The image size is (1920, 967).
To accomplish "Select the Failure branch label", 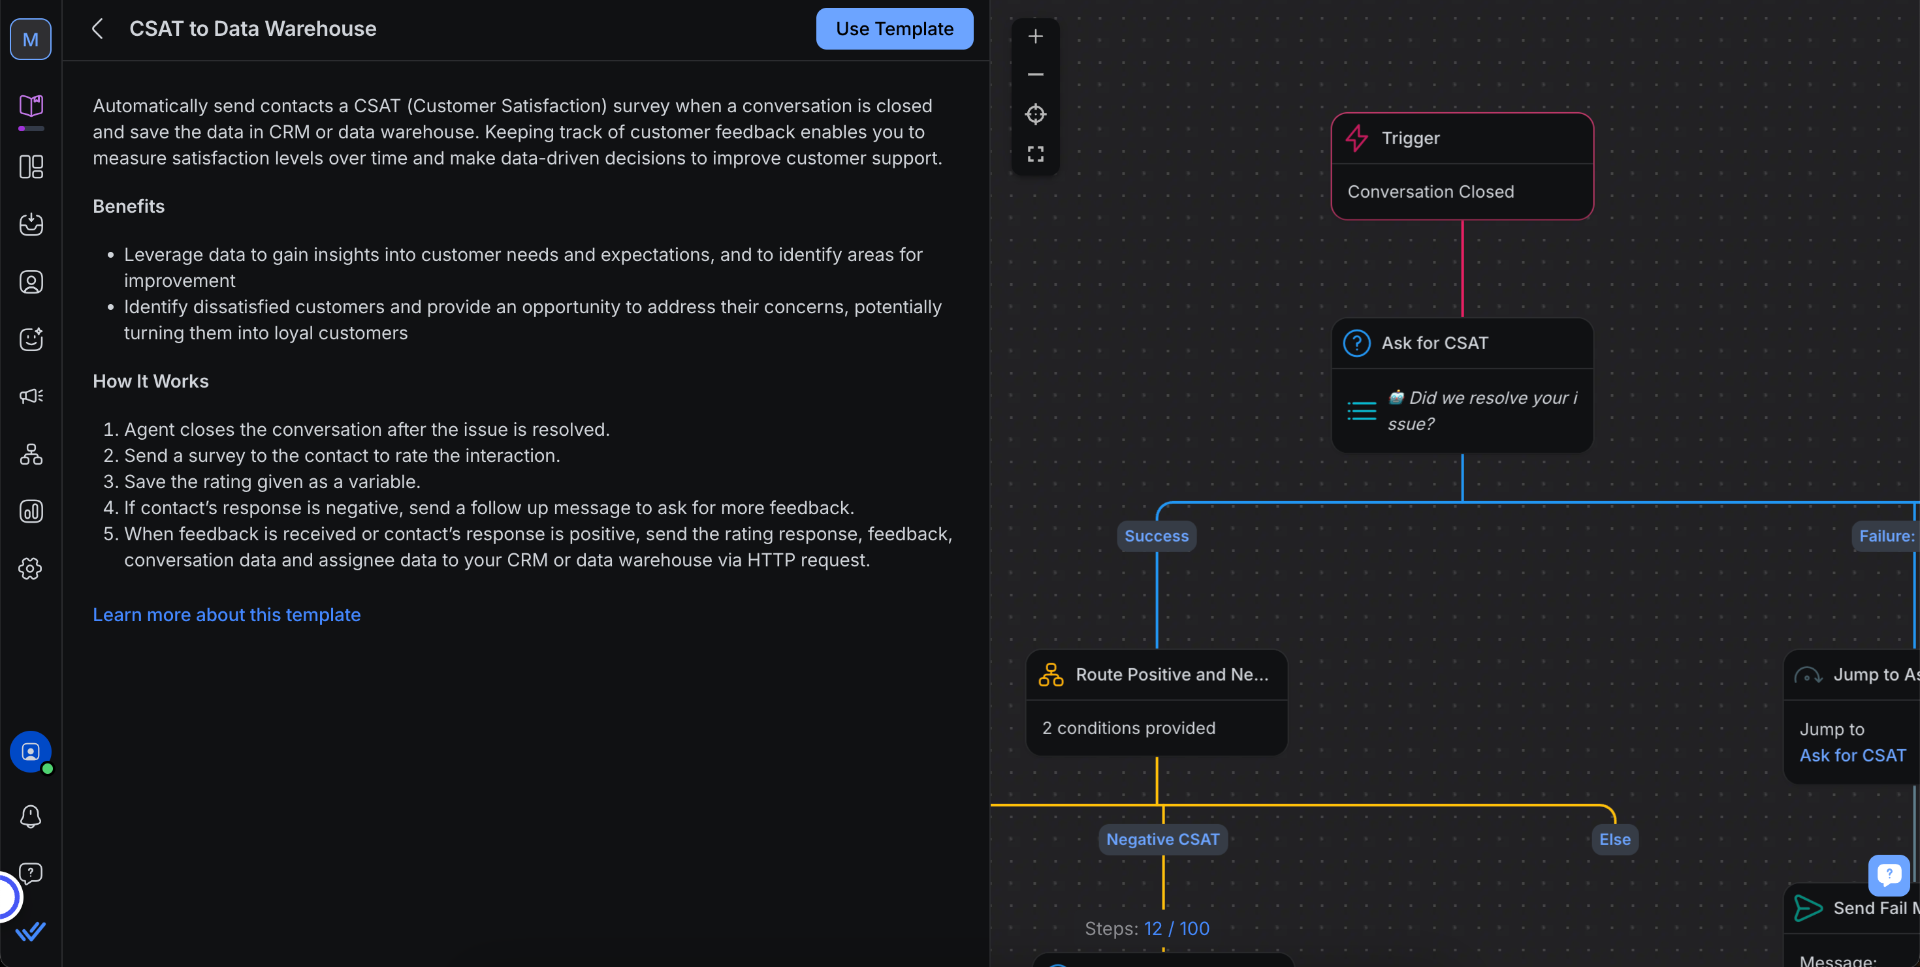I will 1886,536.
